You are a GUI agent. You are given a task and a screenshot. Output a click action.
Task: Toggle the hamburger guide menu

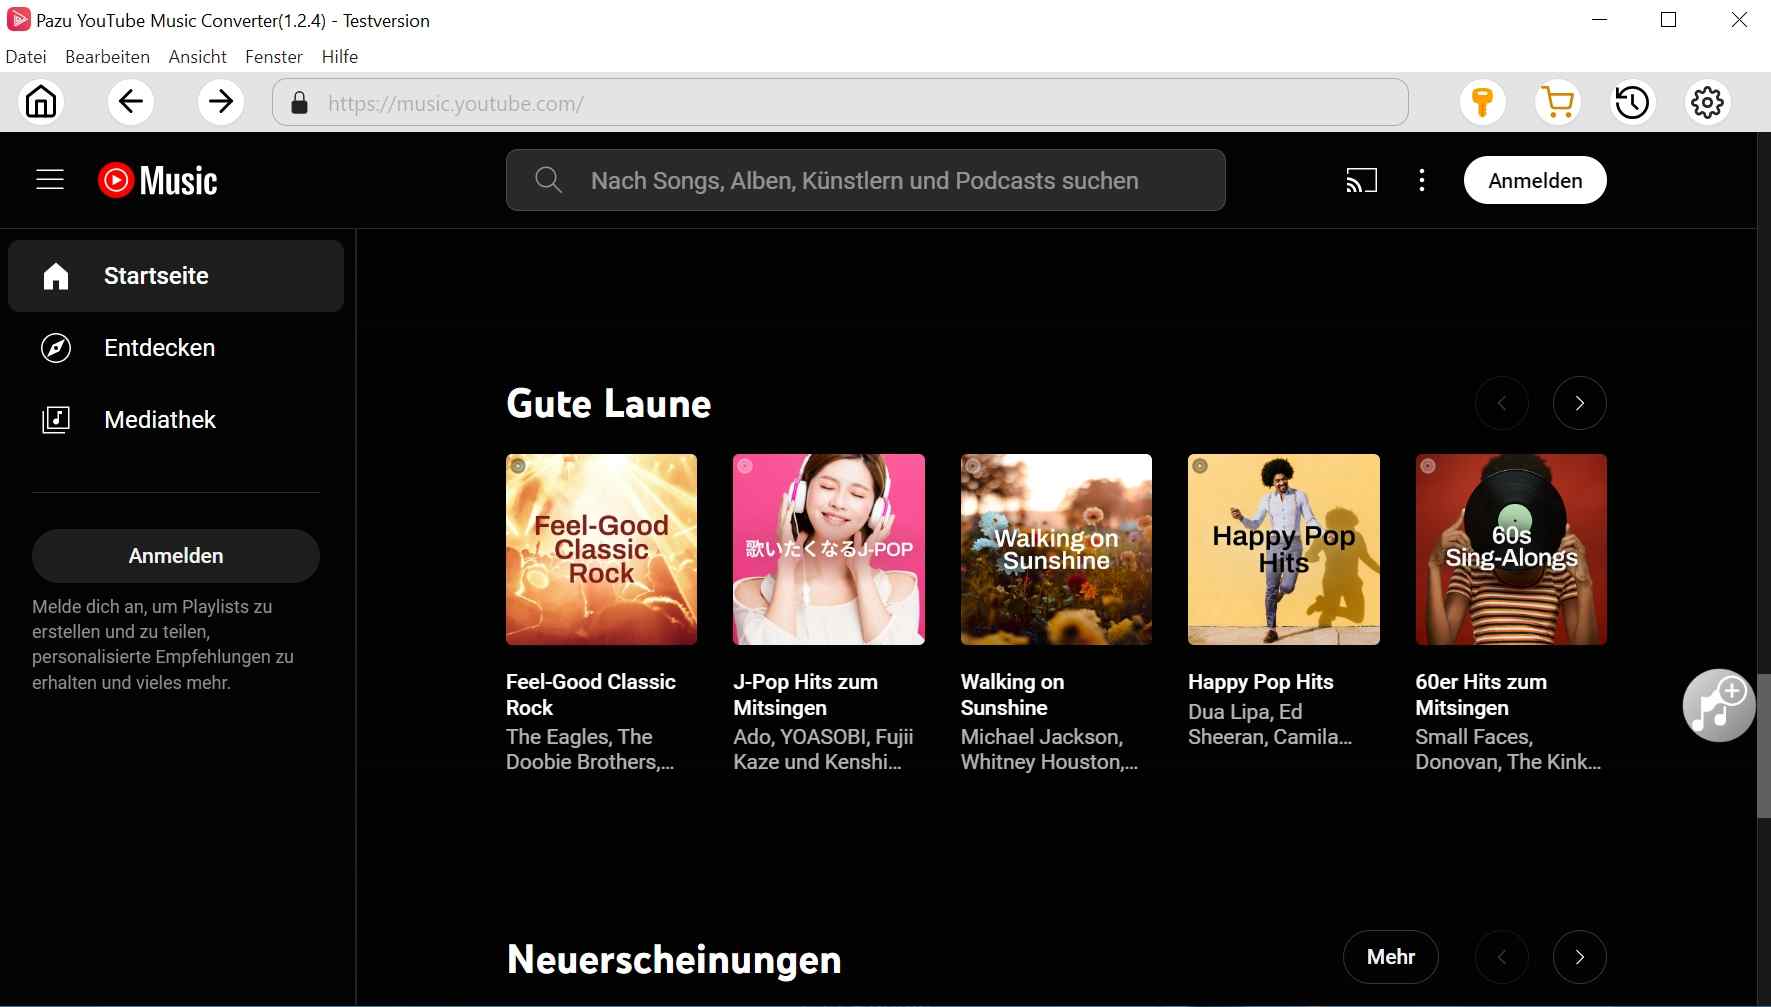50,180
